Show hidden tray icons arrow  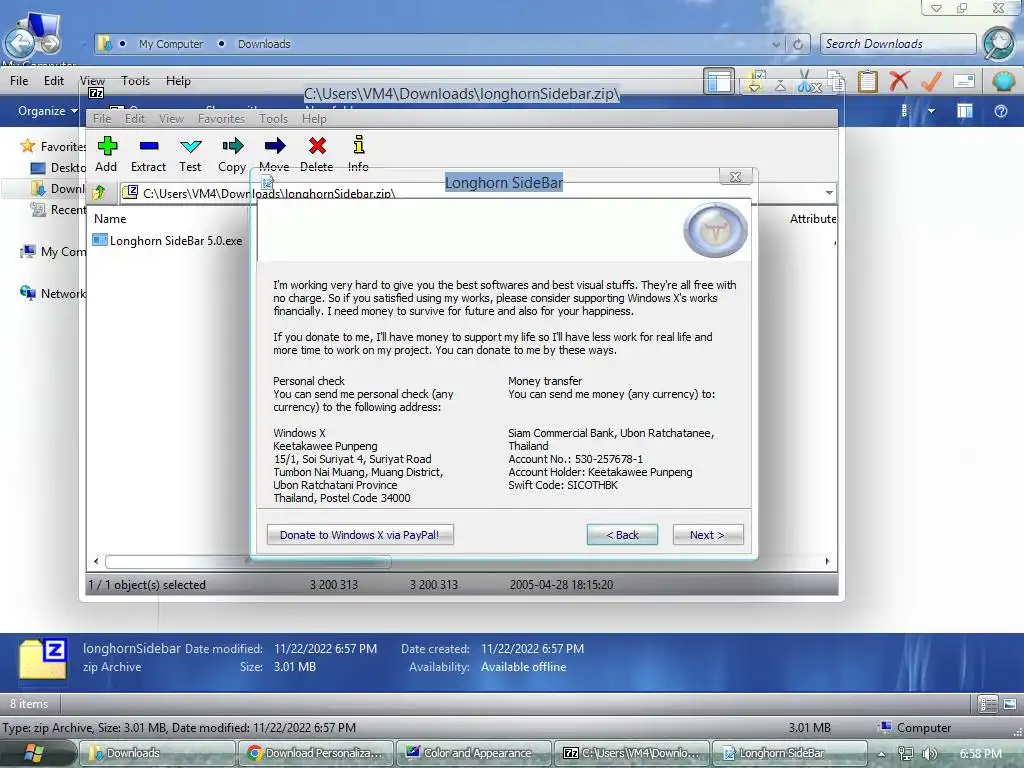882,754
